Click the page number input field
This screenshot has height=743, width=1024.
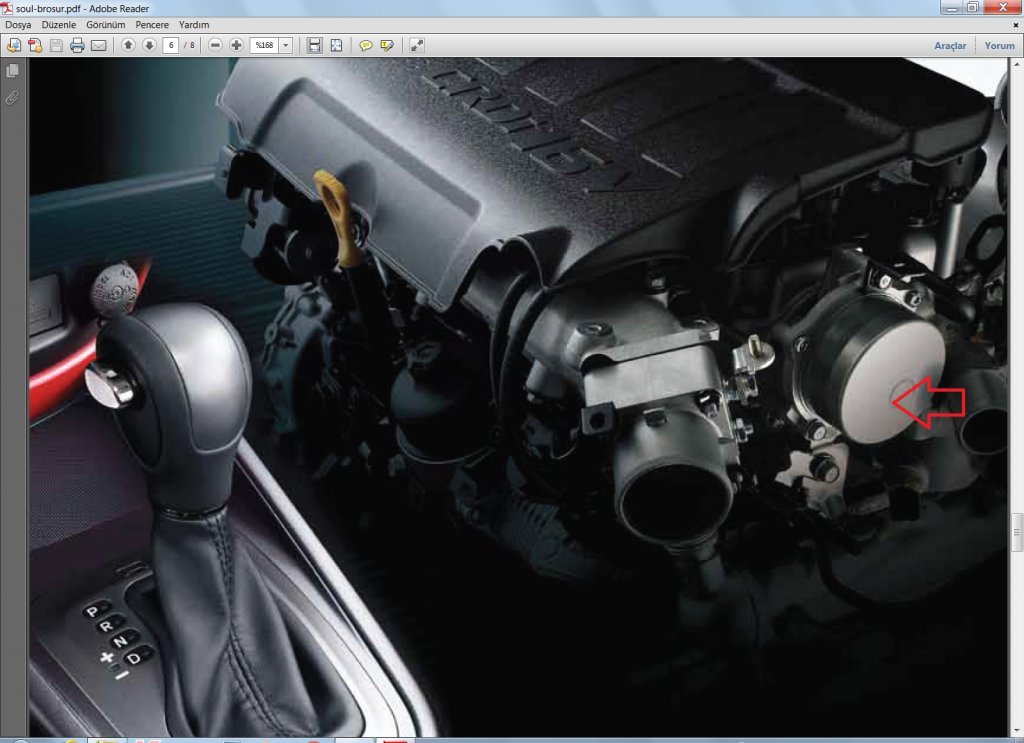pyautogui.click(x=170, y=45)
